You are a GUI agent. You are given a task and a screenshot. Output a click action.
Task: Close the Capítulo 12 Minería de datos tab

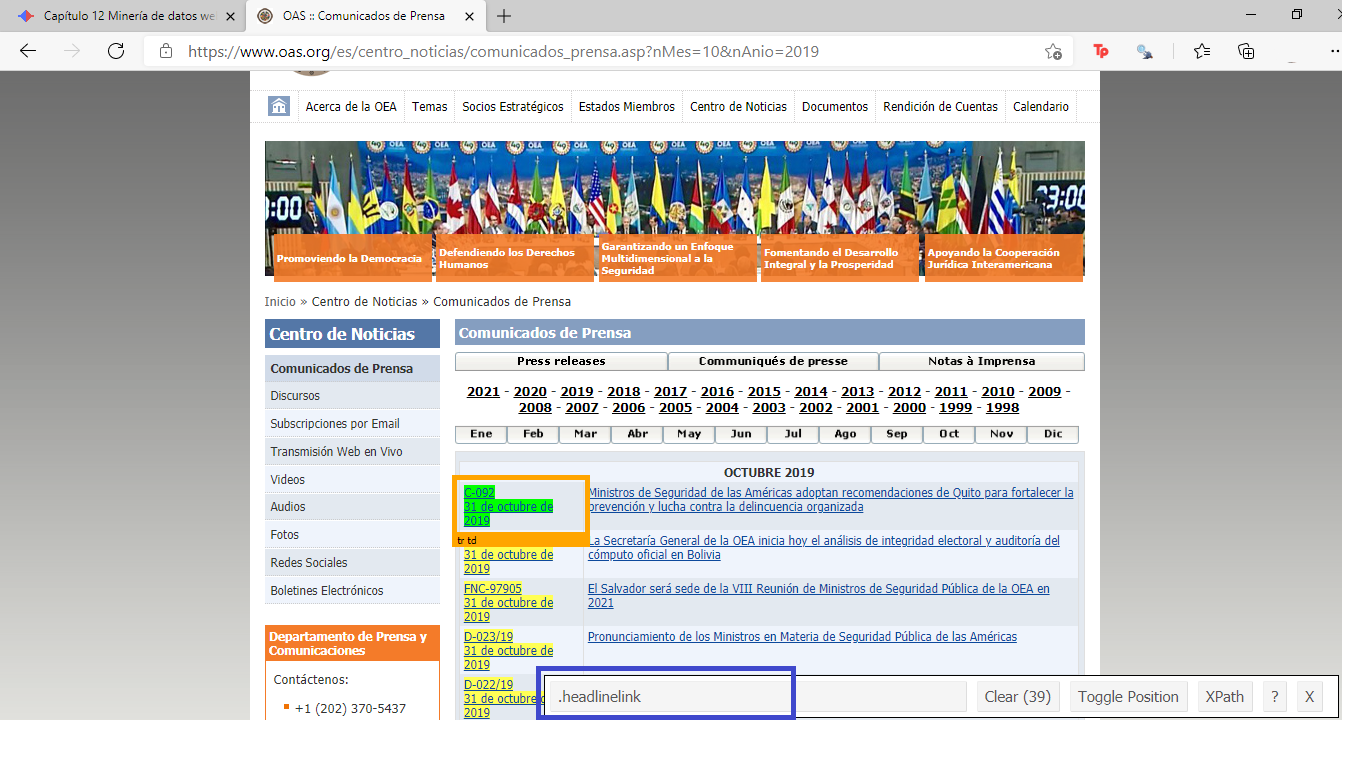click(x=231, y=16)
